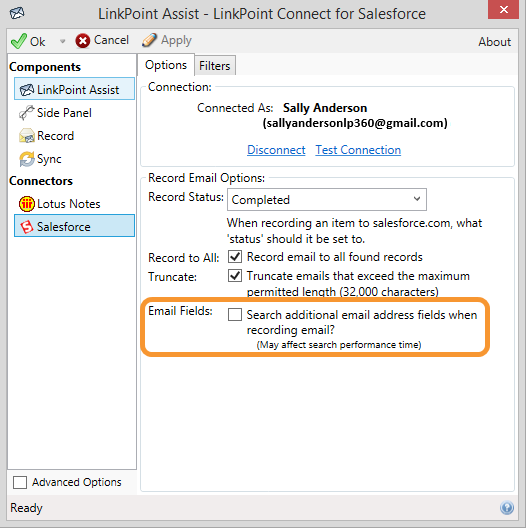Select the LinkPoint Assist envelope icon
527x528 pixels.
pyautogui.click(x=27, y=90)
